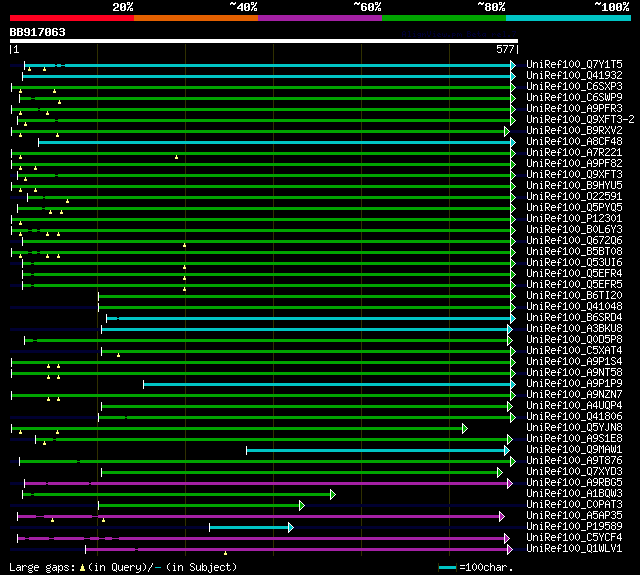Select the UniRef100_Q9MAW1 cyan alignment bar
The height and width of the screenshot is (575, 640).
coord(375,451)
